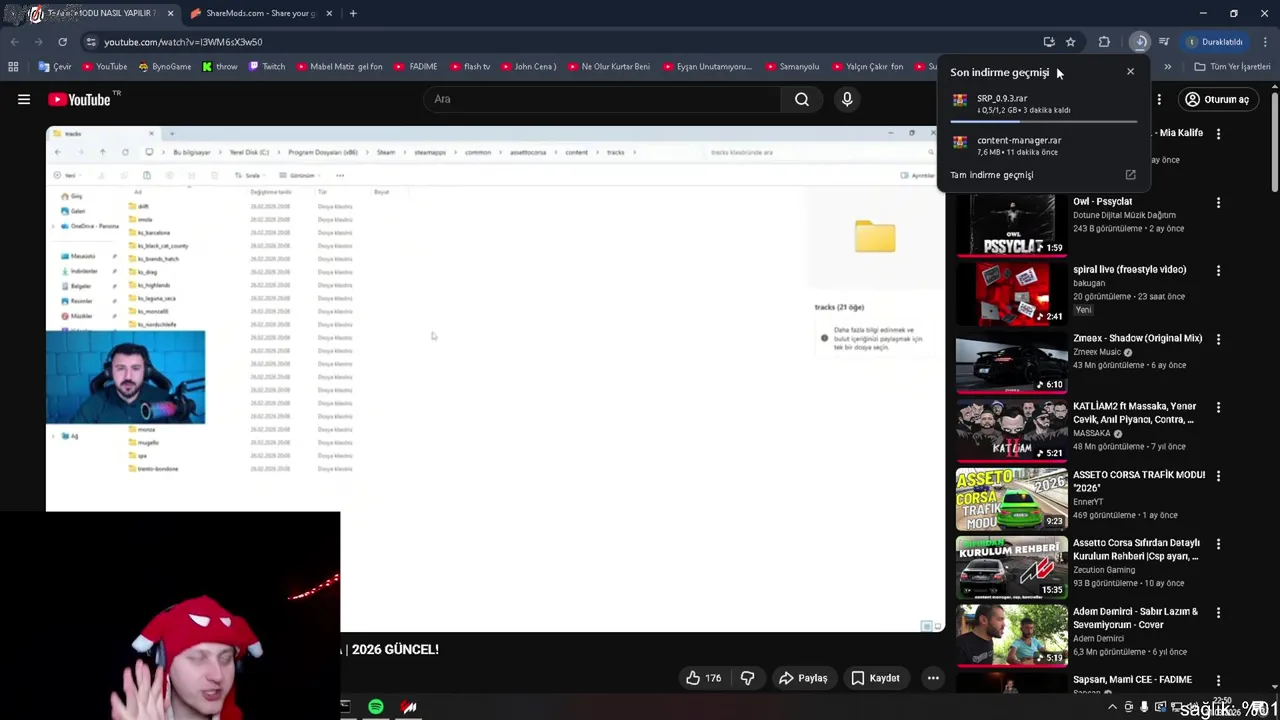Open 'spiral live (freestyle video)' title link

[1129, 270]
